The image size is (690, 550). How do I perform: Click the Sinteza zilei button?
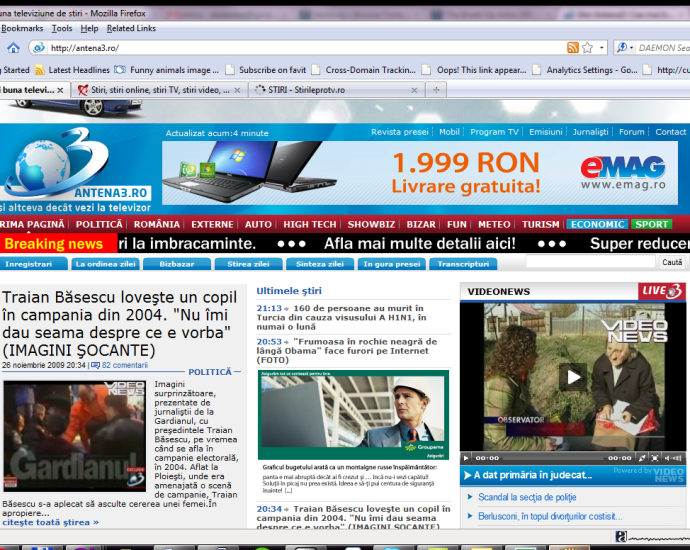320,264
